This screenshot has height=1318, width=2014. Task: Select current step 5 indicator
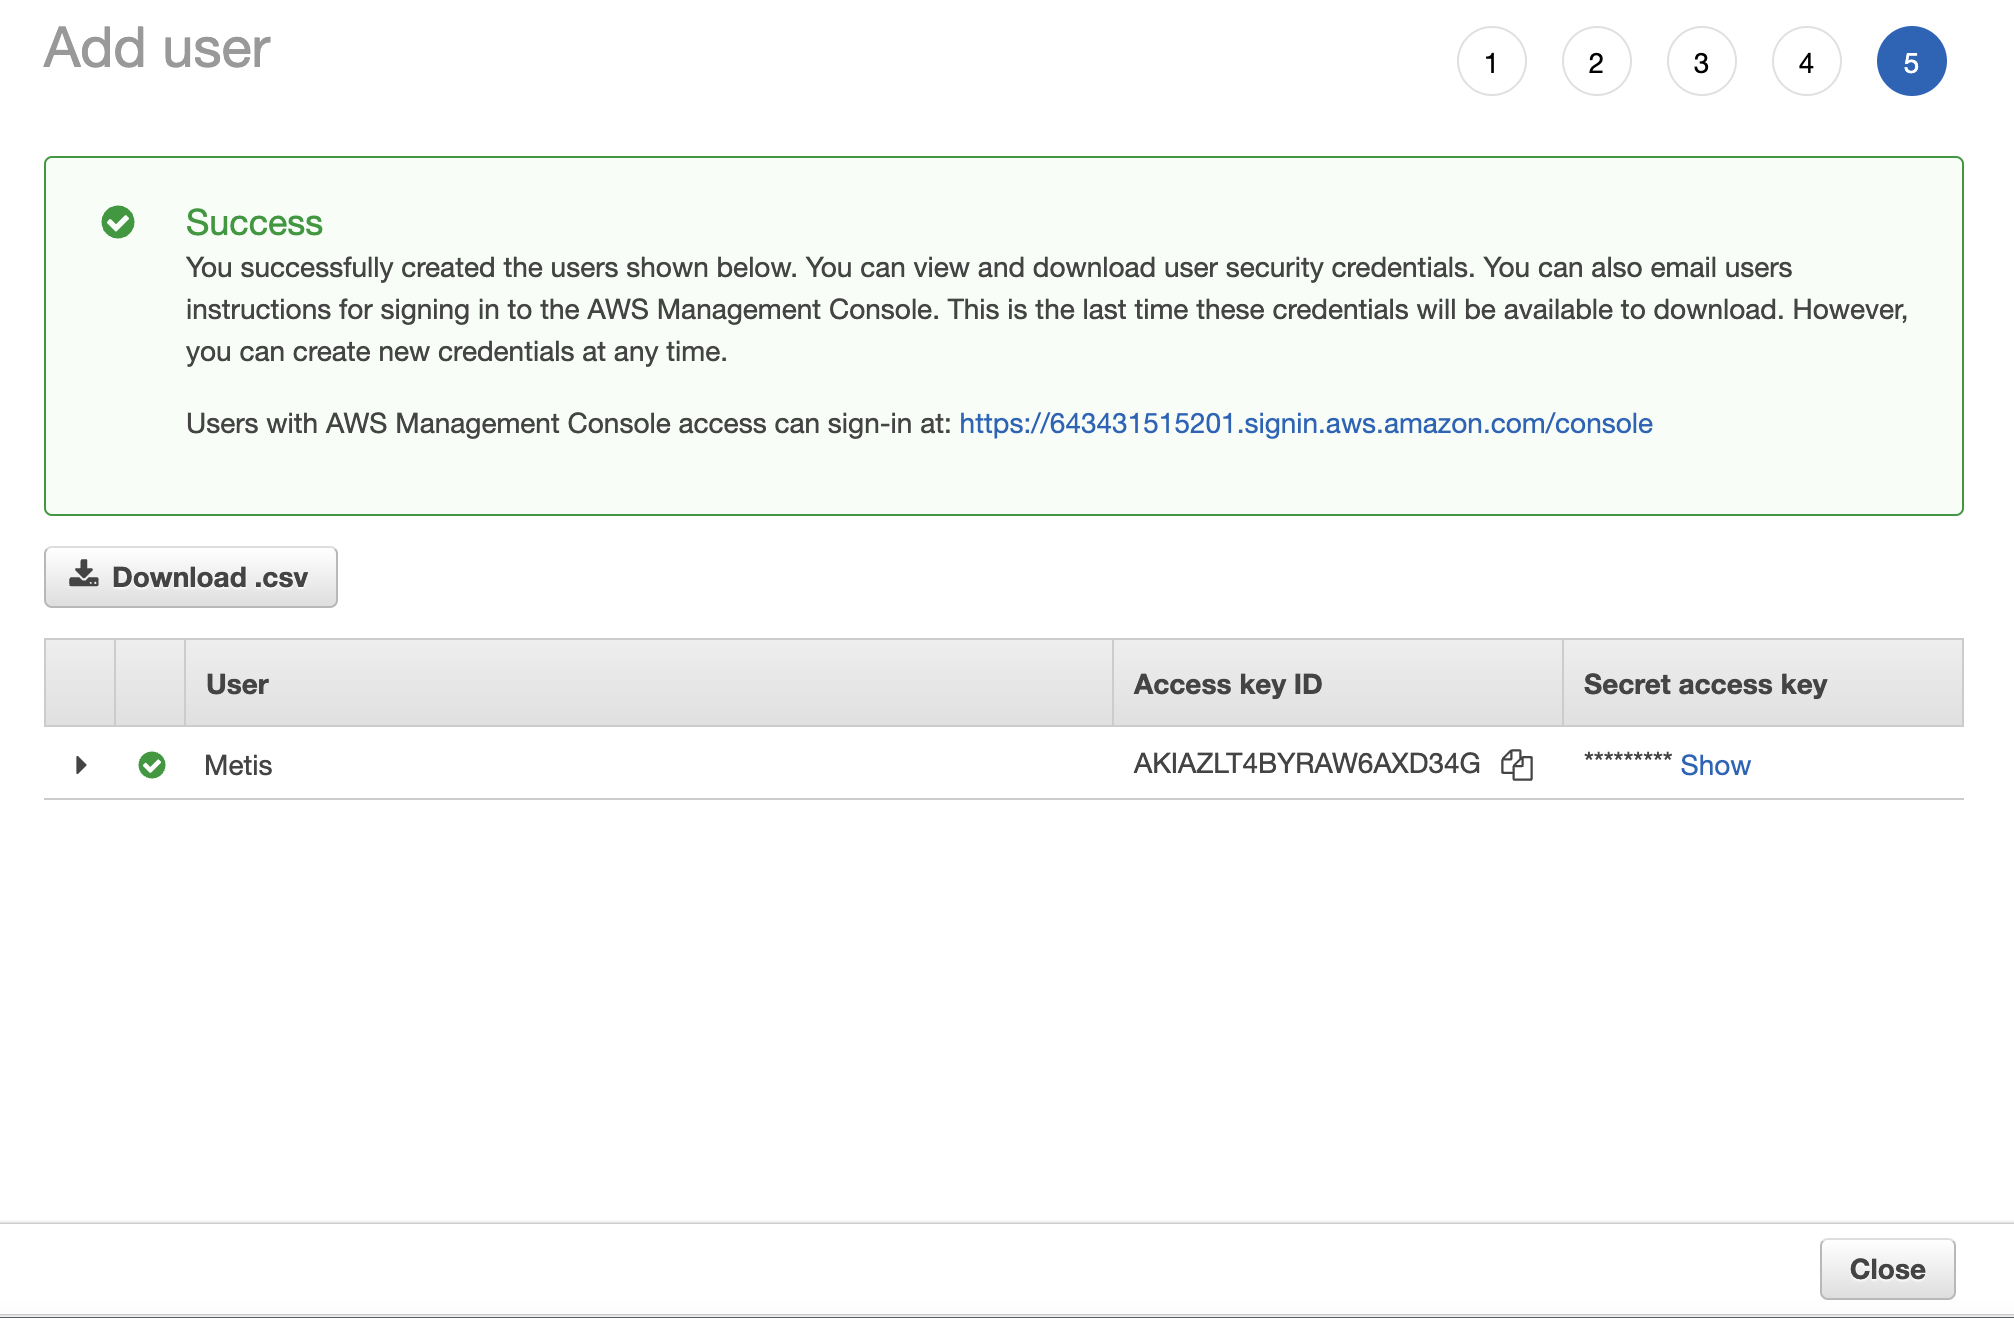click(x=1911, y=62)
